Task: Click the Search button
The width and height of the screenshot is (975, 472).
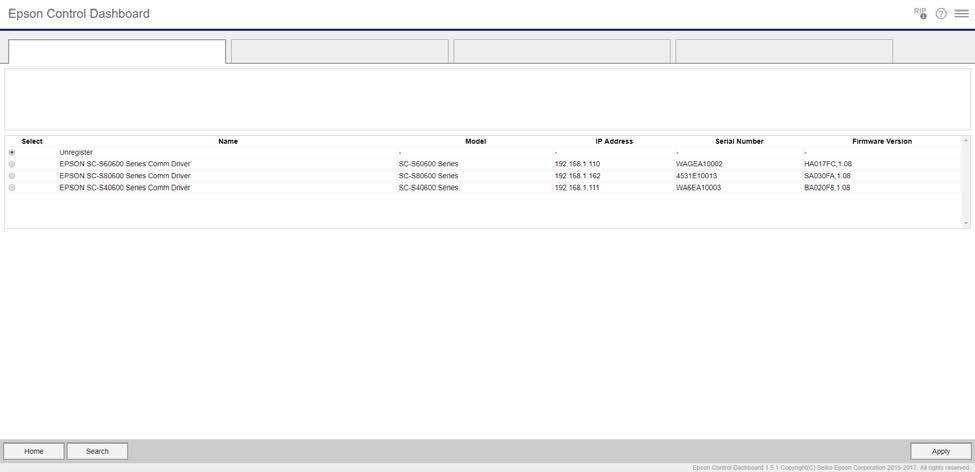Action: 97,451
